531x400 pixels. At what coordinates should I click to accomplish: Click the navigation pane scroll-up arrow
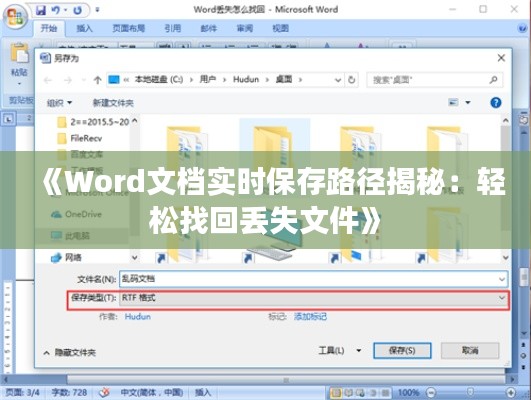[134, 121]
